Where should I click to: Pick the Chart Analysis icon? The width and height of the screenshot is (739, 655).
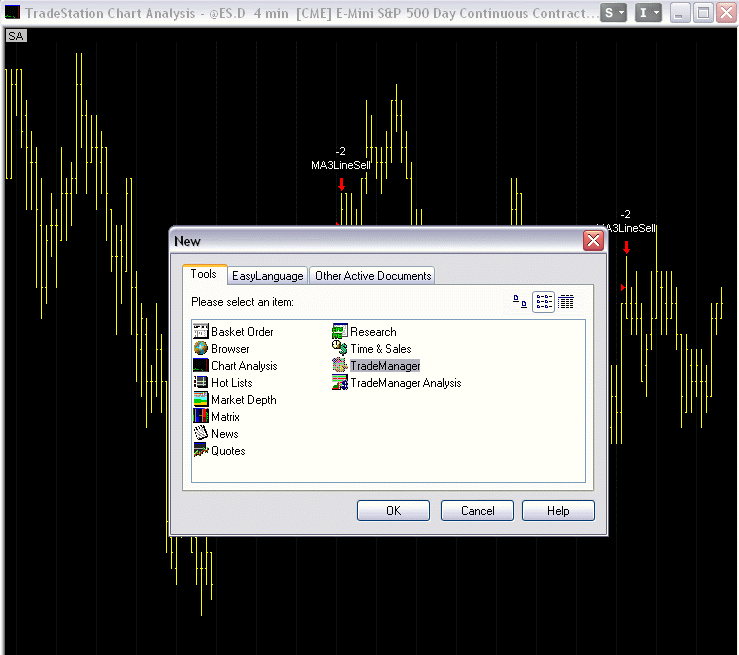pyautogui.click(x=201, y=366)
